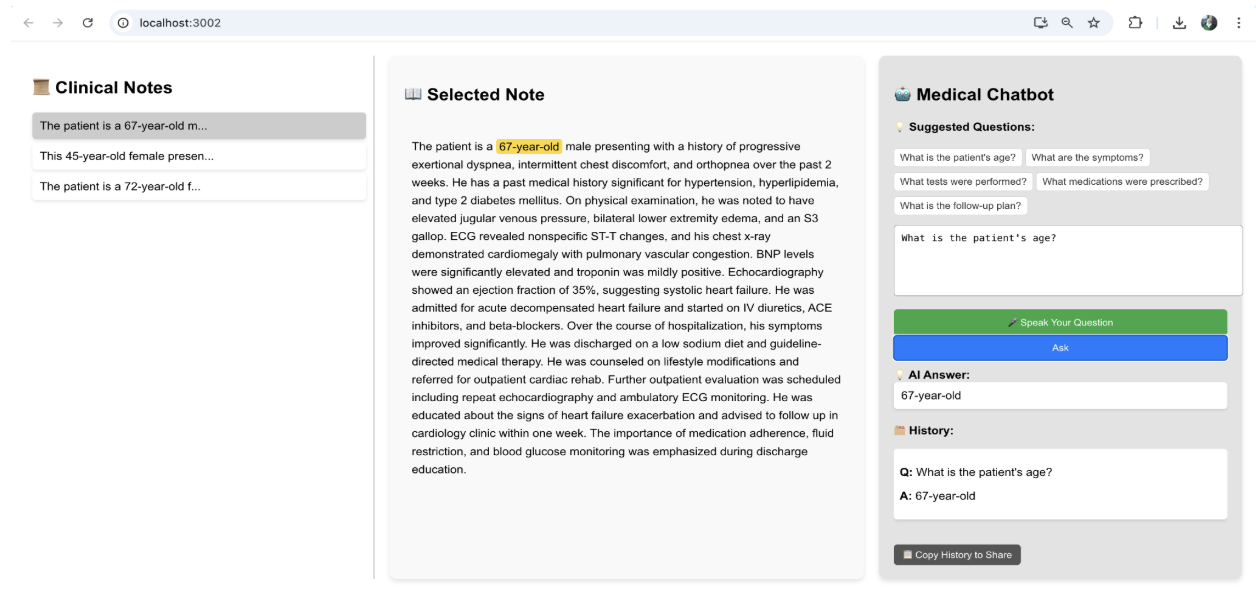Copy History to Share
This screenshot has width=1256, height=594.
[957, 555]
